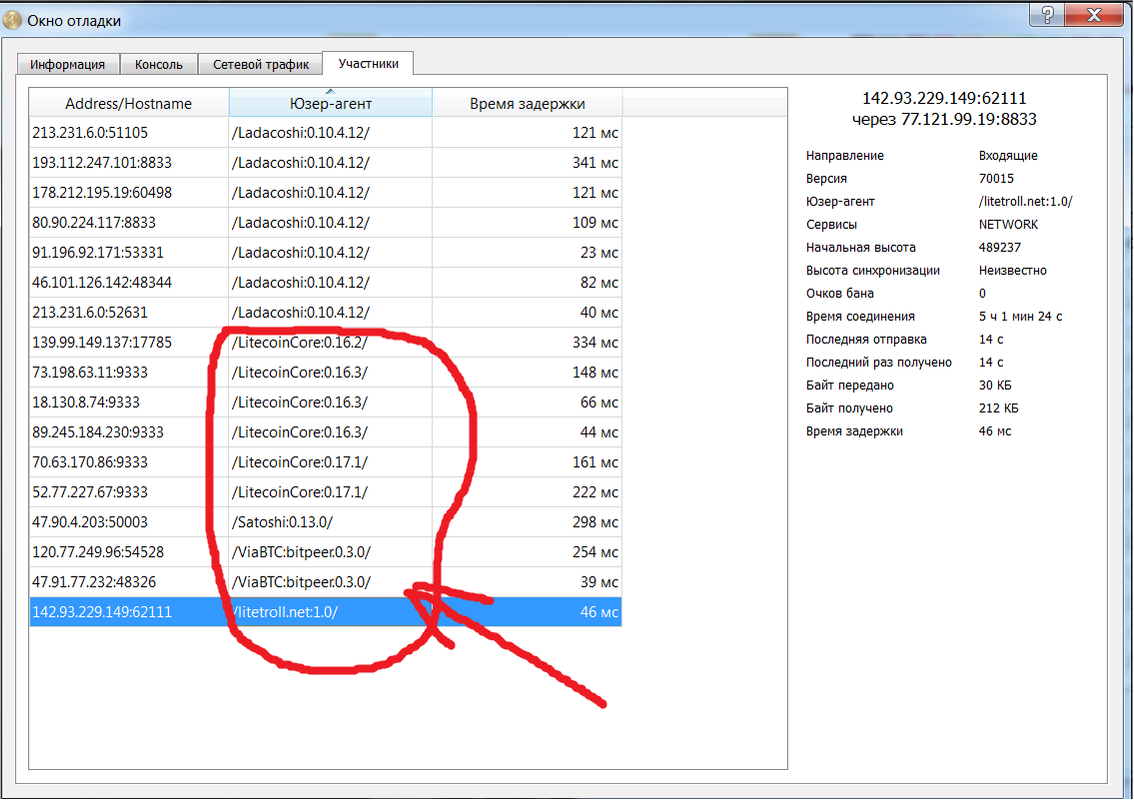This screenshot has height=800, width=1134.
Task: Click the coin icon in the title bar
Action: (12, 20)
